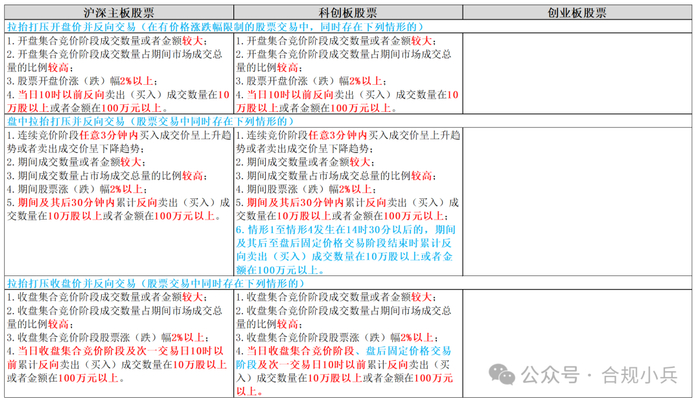Screen dimensions: 700x403
Task: Click 科创板 line 3. 期间成交数量占市场成交总量的比例较高
Action: tap(336, 176)
